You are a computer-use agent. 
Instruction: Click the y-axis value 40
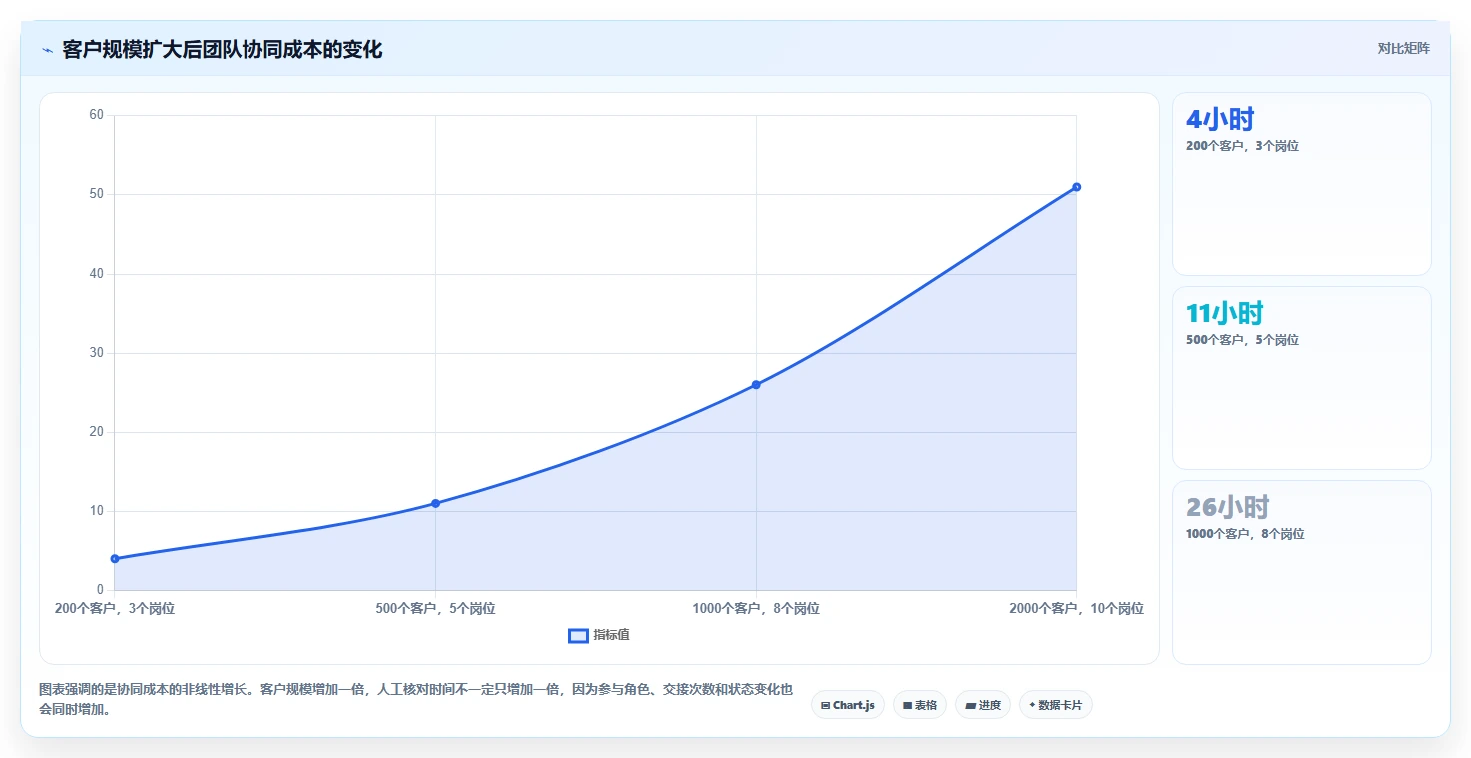[x=97, y=273]
